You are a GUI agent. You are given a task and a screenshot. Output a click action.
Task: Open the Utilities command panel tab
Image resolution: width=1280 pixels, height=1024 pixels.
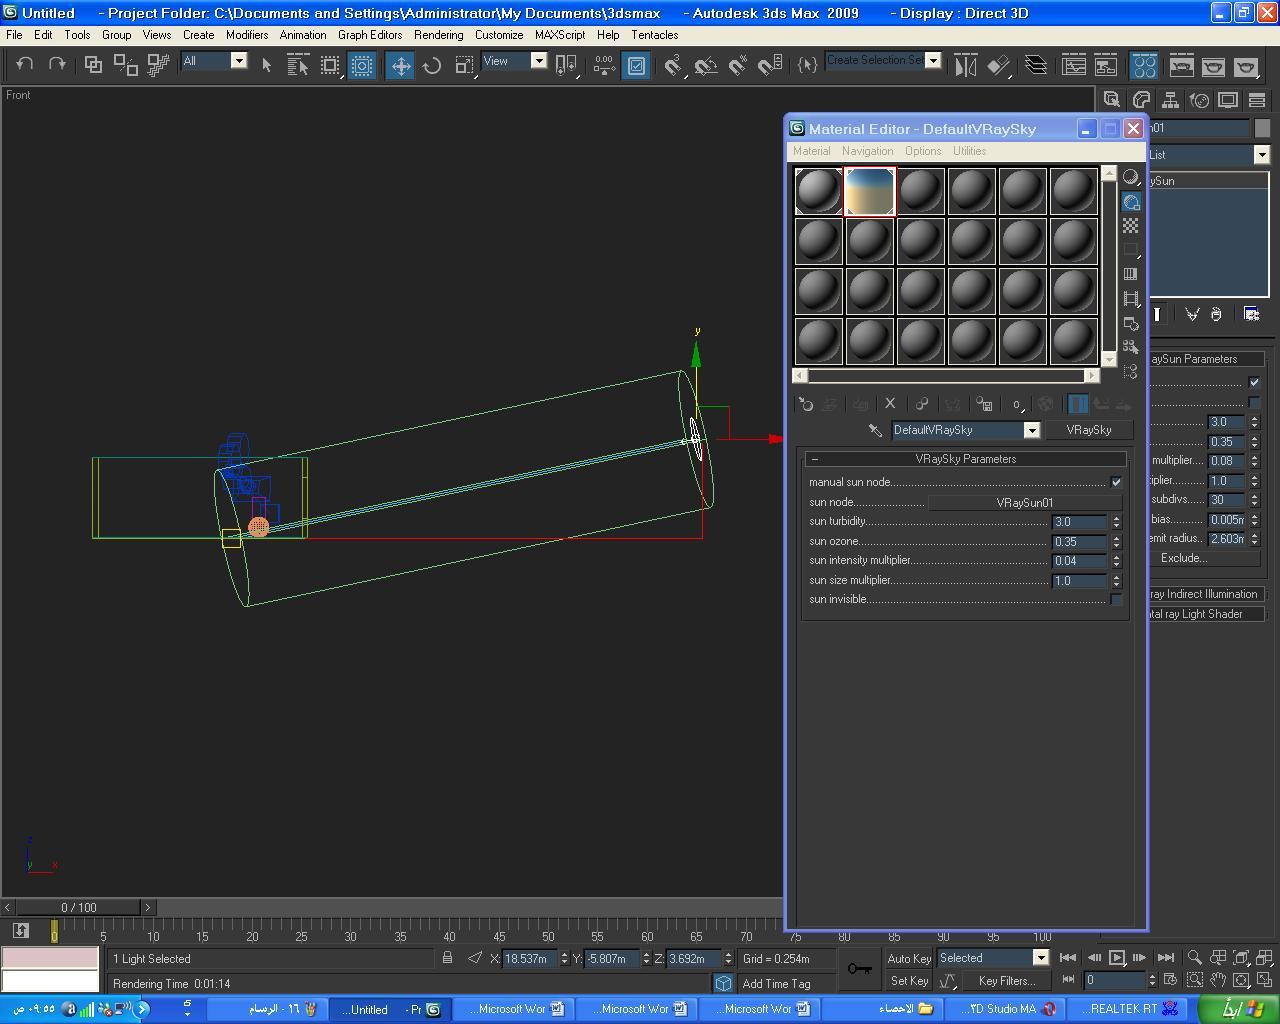1257,99
